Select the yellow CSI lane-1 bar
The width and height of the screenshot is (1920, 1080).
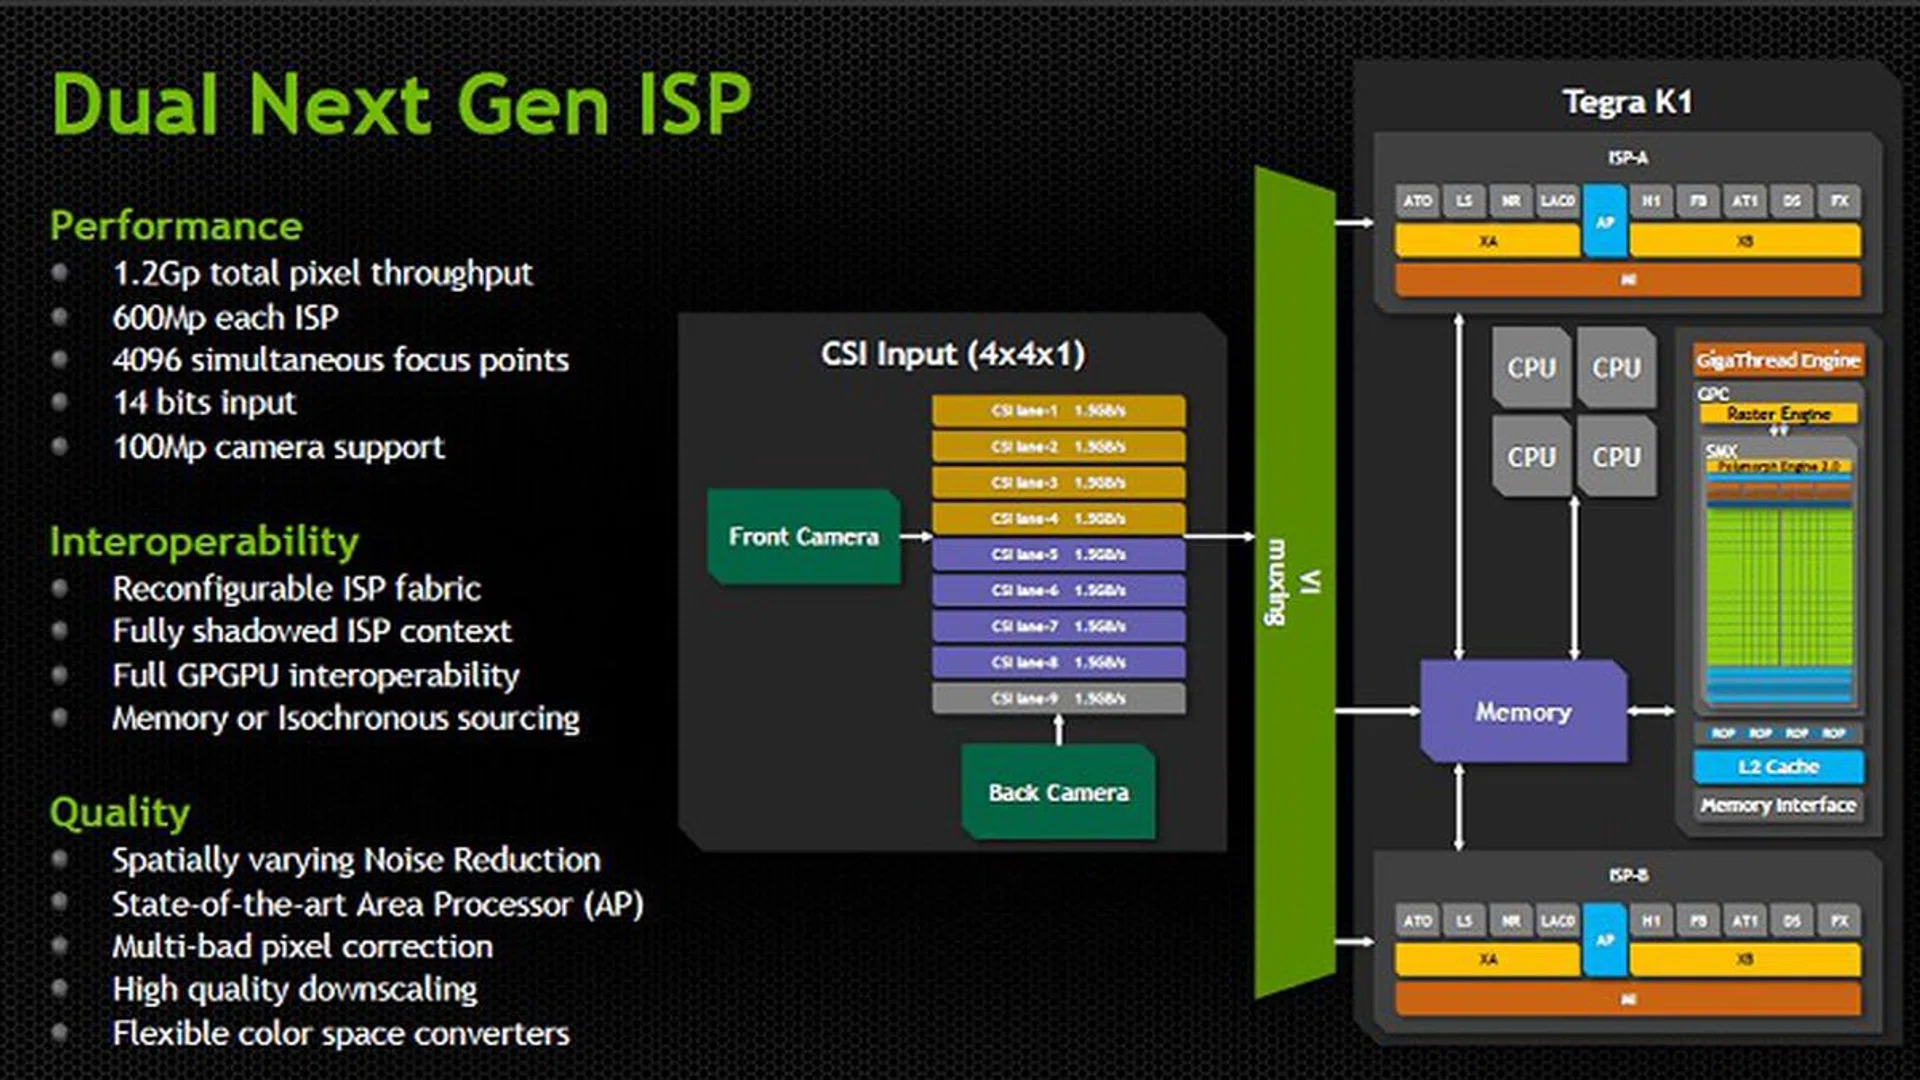click(x=1058, y=411)
